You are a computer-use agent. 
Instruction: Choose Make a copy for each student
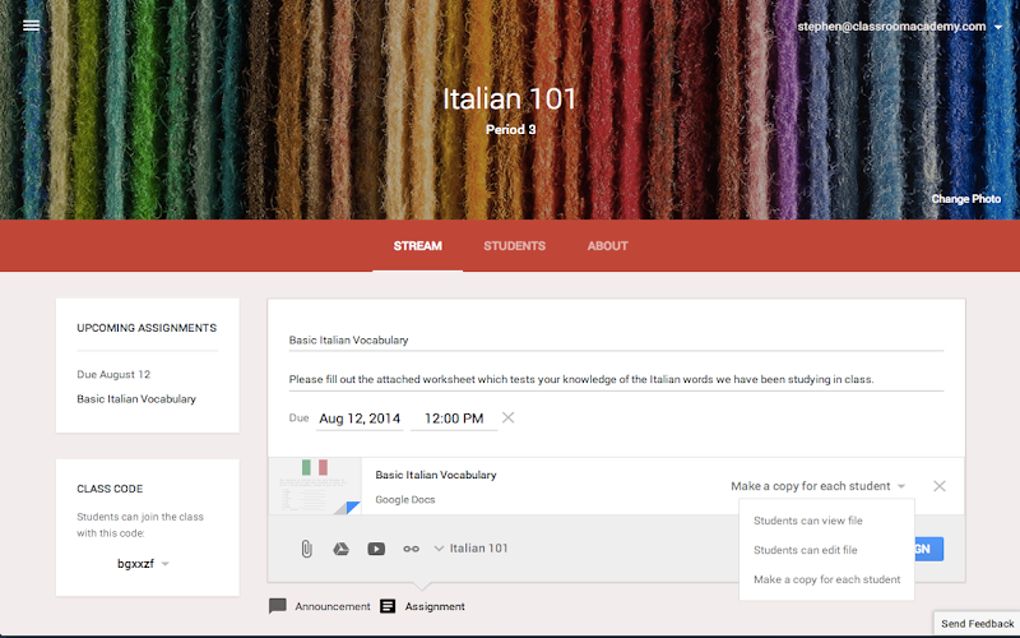pyautogui.click(x=826, y=579)
